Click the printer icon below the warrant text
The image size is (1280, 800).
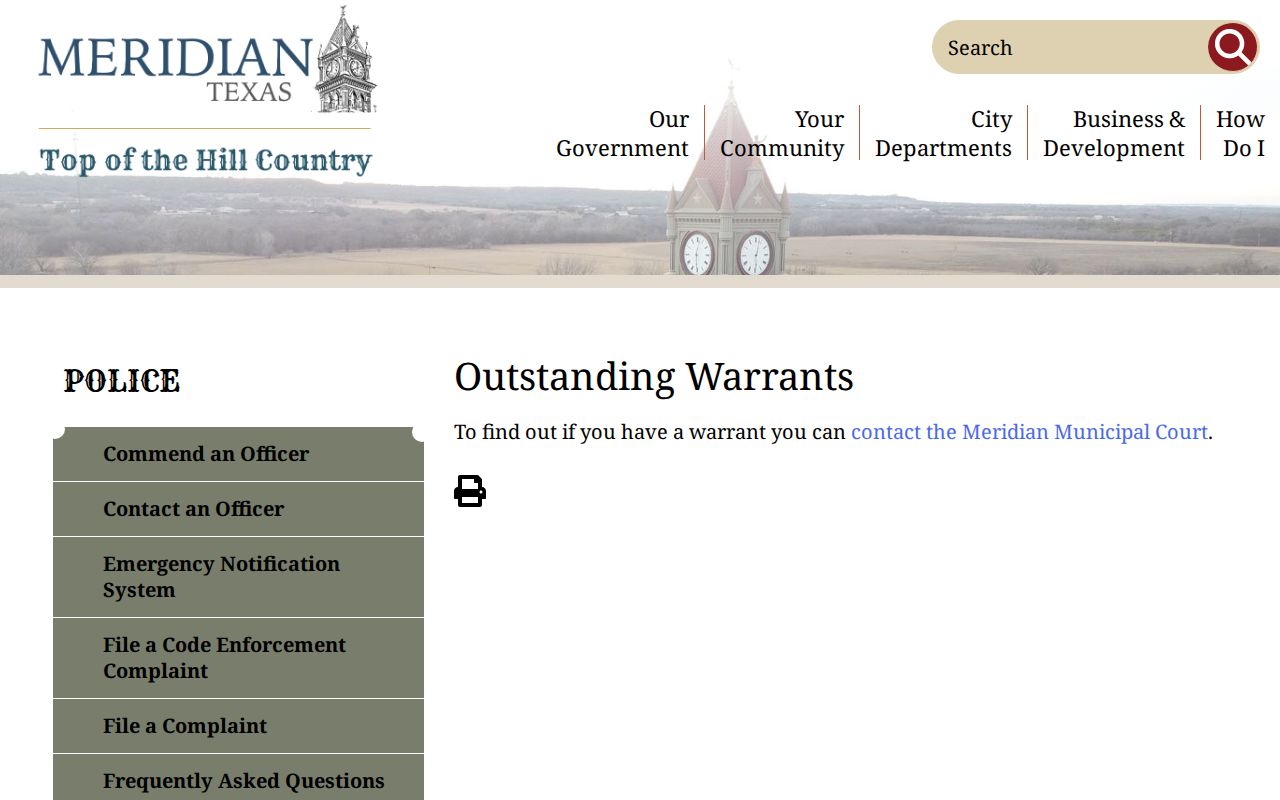(x=470, y=491)
